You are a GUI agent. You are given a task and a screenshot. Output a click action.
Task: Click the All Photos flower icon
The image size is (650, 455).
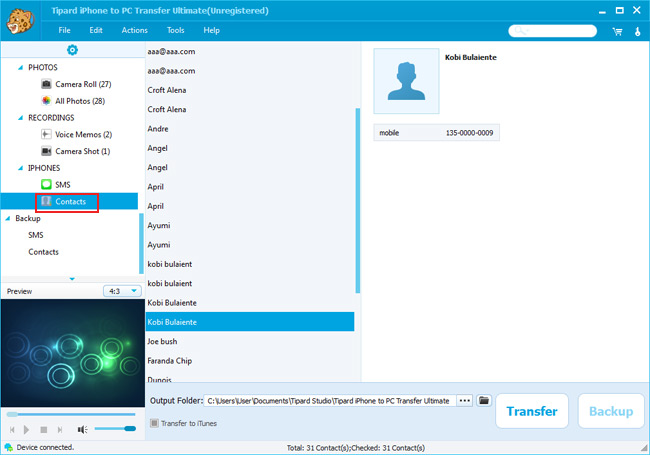pyautogui.click(x=46, y=101)
